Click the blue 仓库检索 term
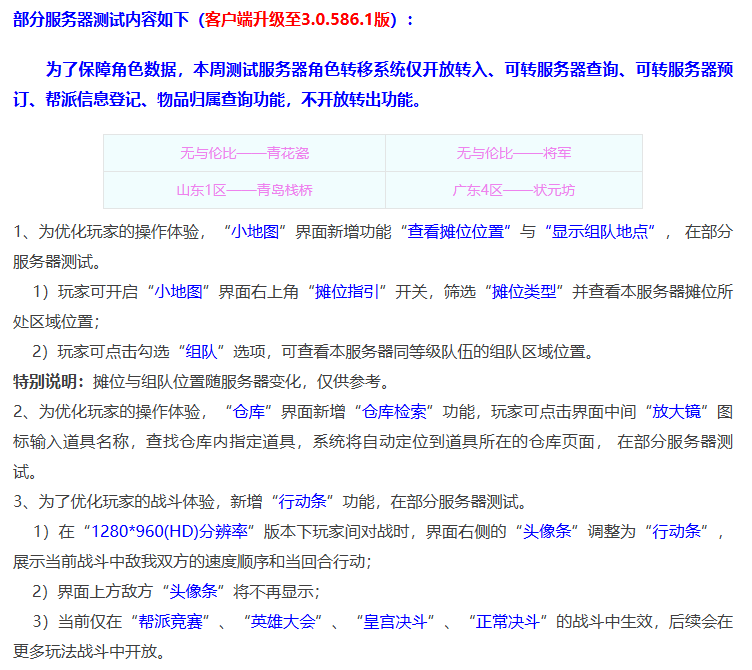Screen dimensions: 752x670 click(393, 412)
